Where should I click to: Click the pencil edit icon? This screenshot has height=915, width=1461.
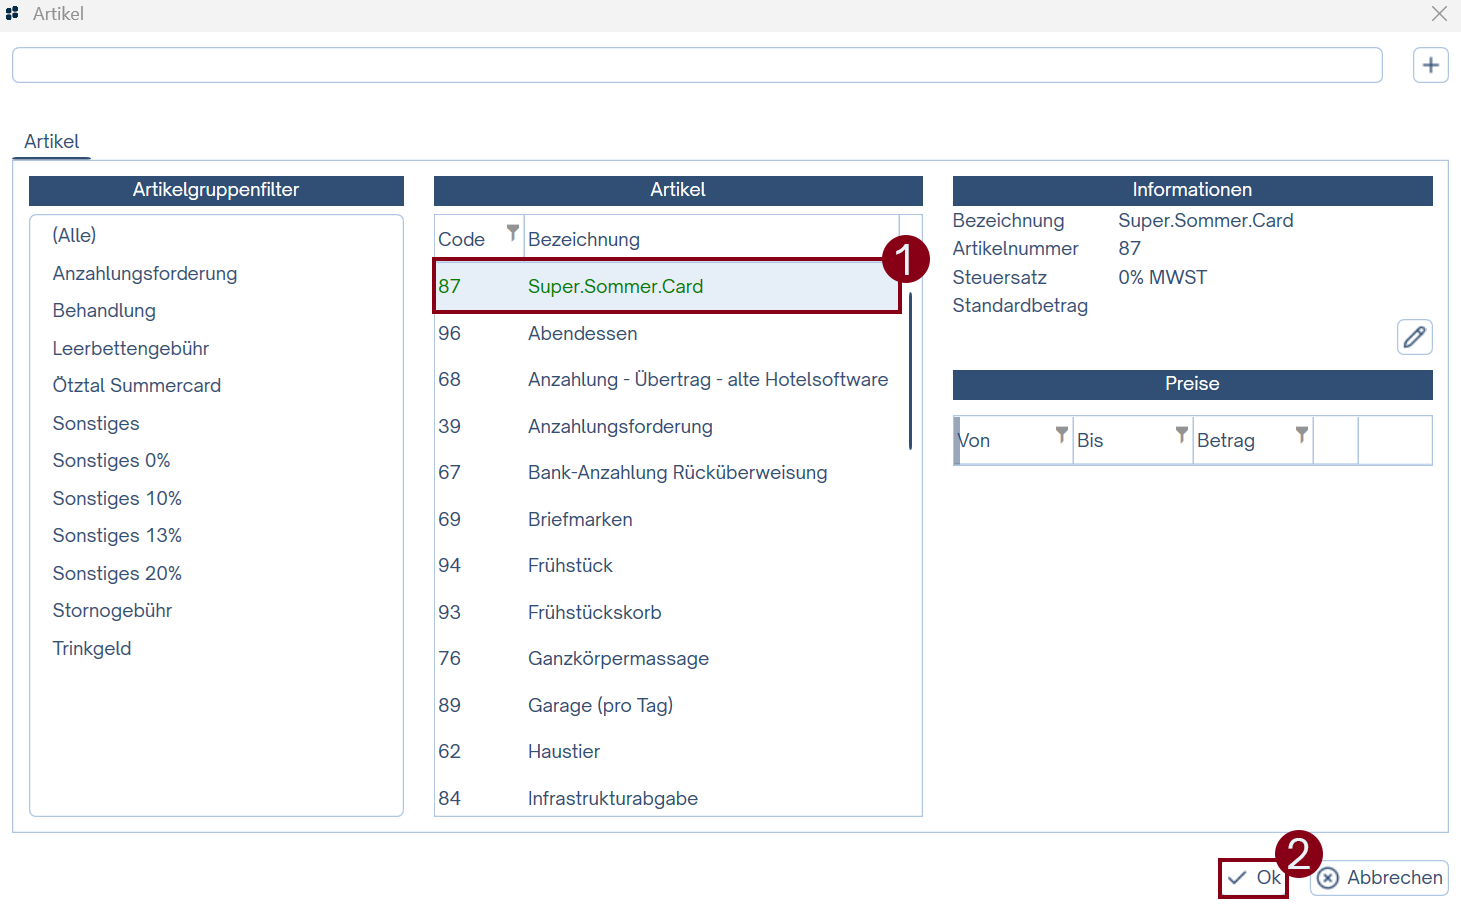click(x=1414, y=337)
